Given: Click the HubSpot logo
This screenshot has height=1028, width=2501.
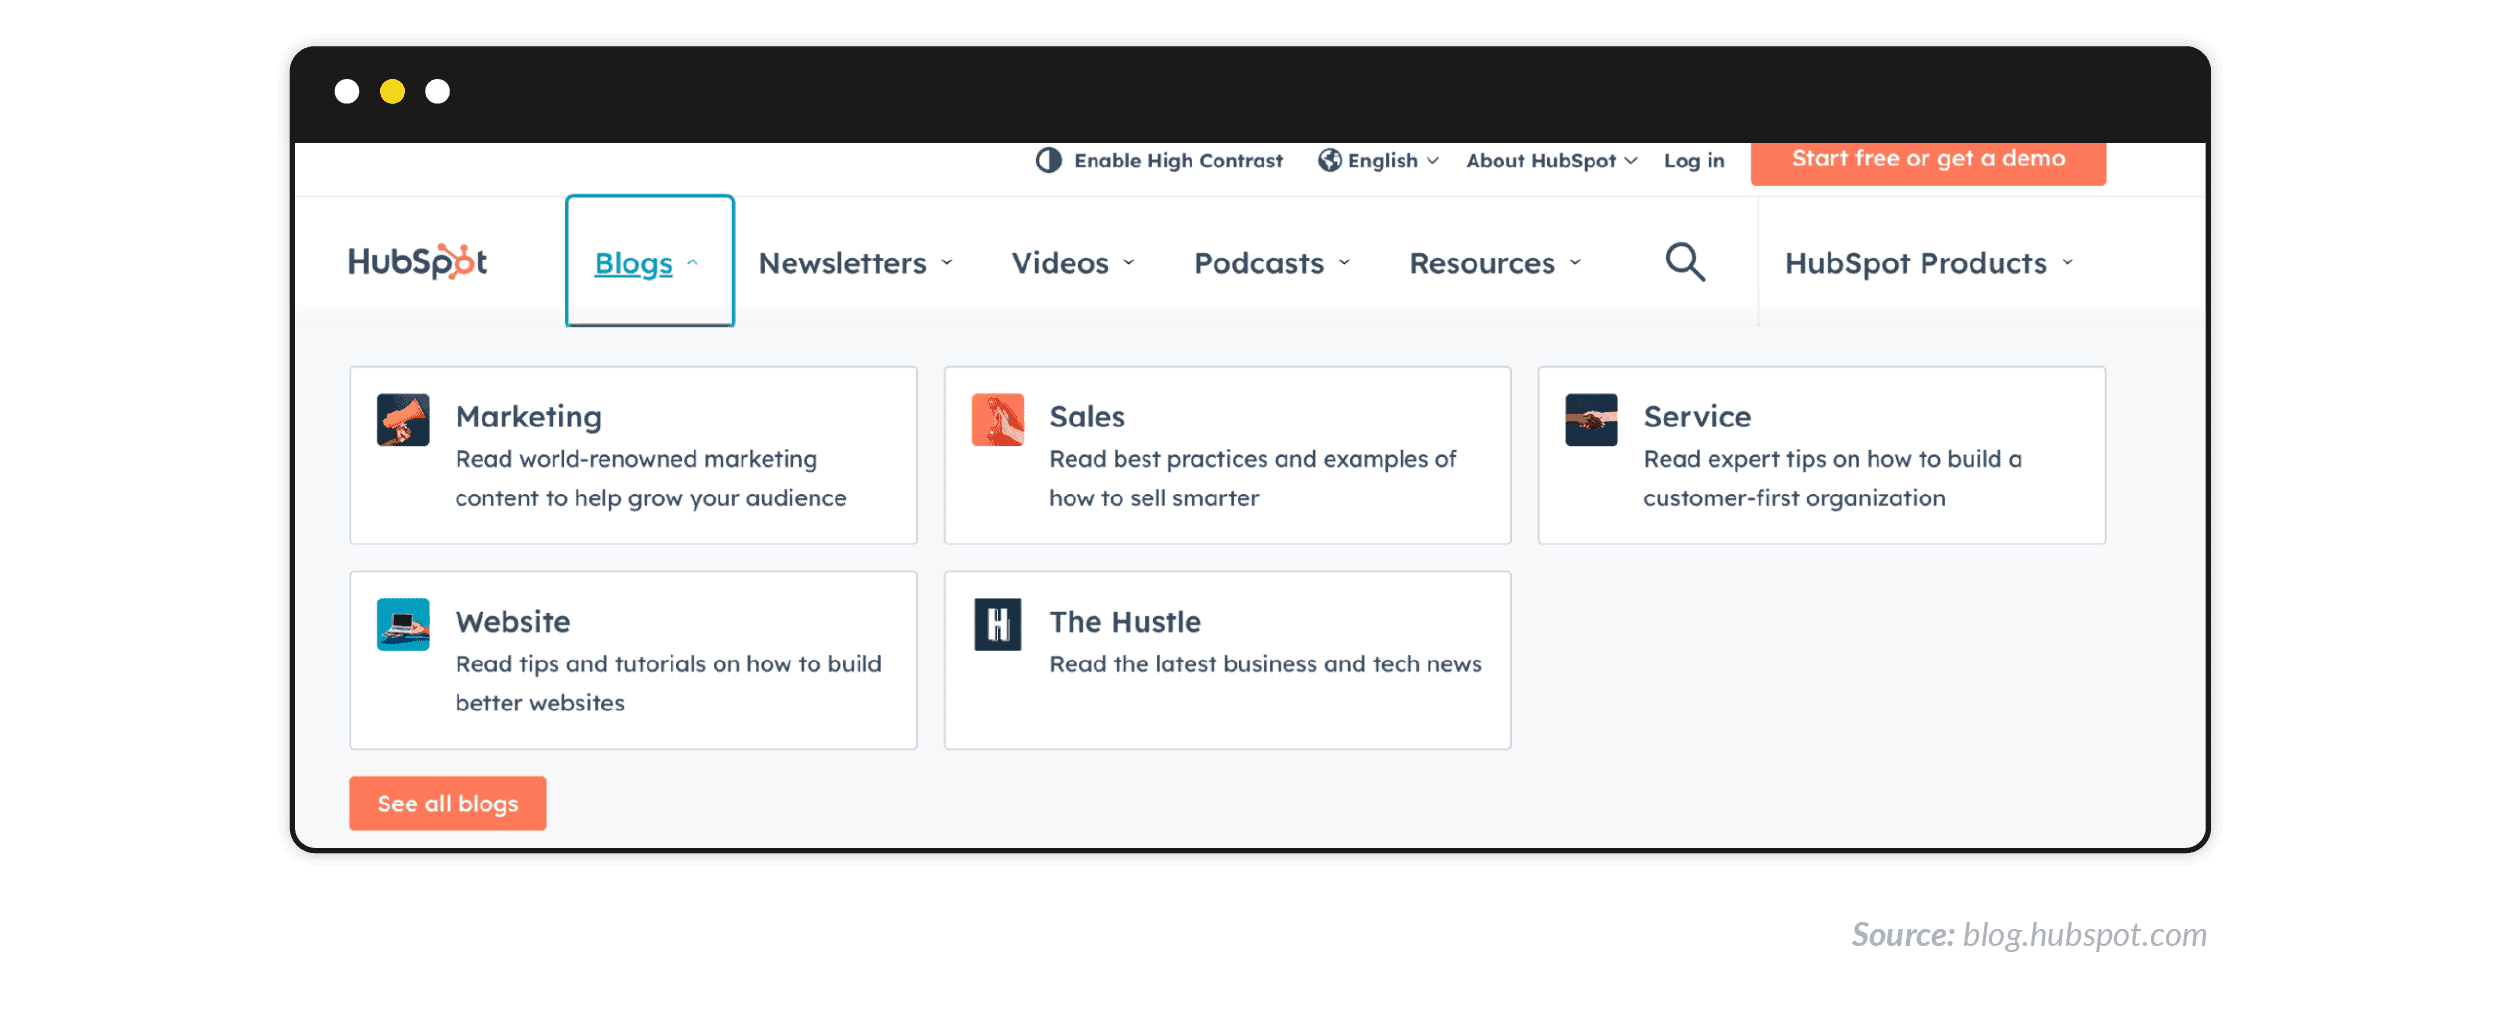Looking at the screenshot, I should [x=417, y=262].
